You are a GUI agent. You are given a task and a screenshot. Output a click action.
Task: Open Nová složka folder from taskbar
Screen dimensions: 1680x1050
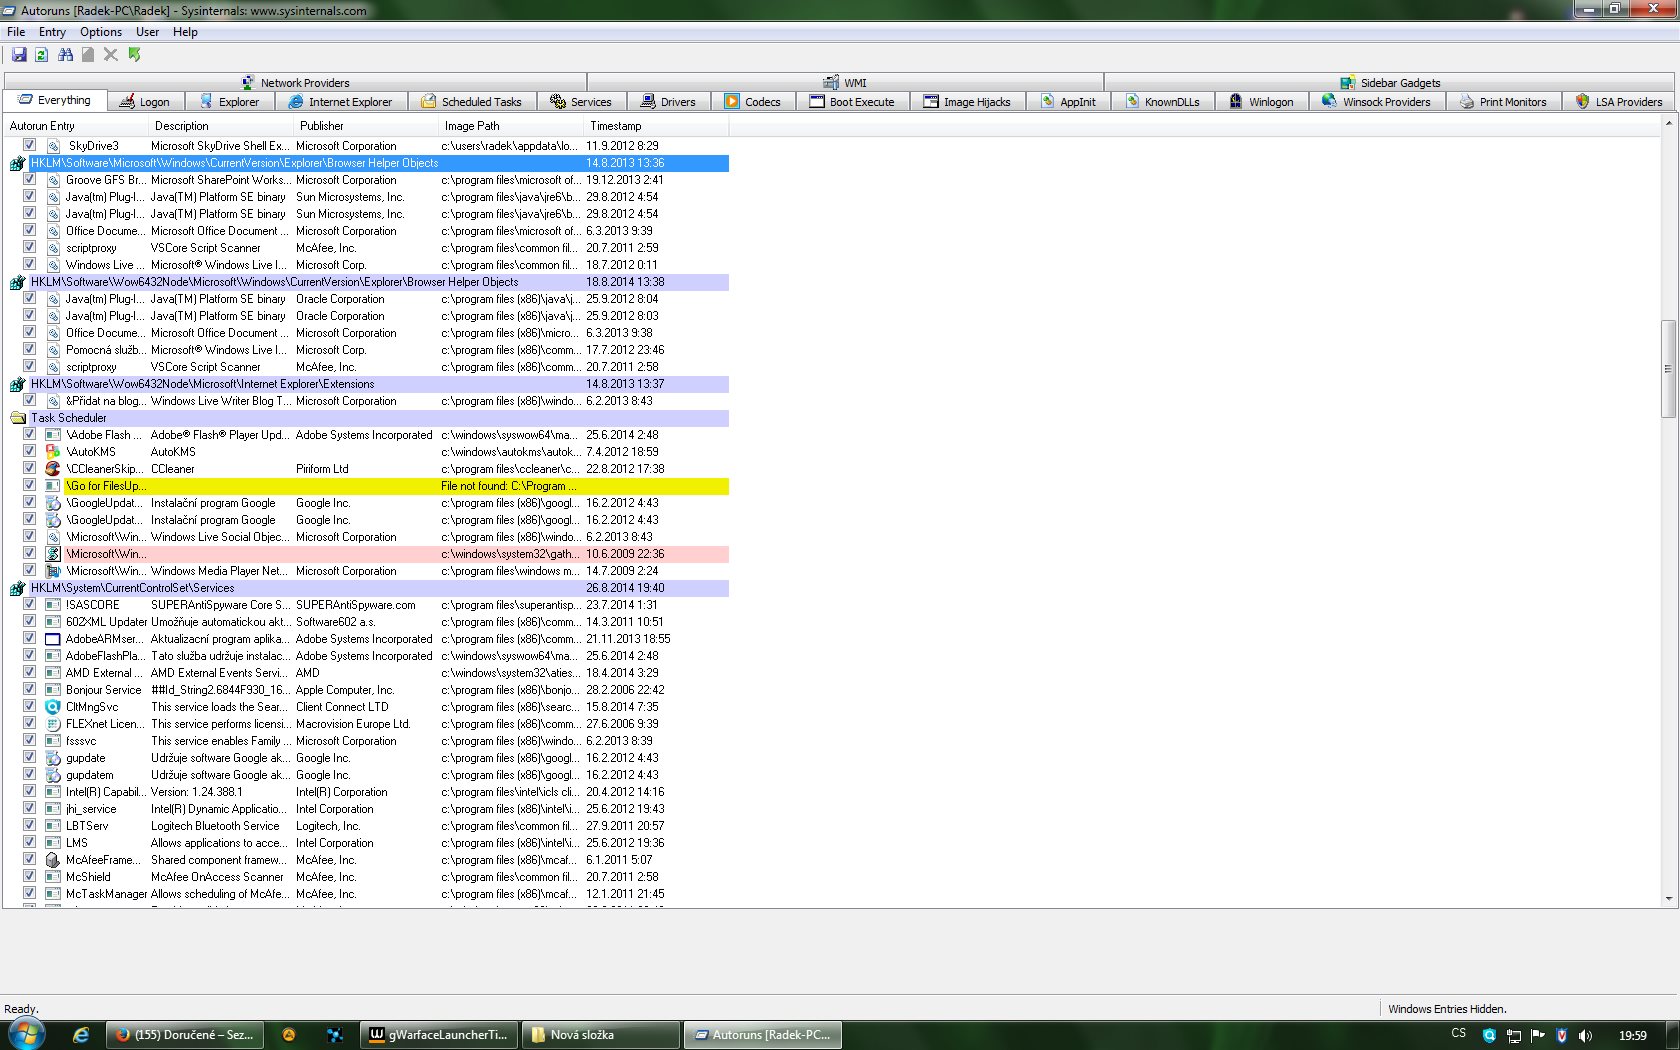(600, 1035)
